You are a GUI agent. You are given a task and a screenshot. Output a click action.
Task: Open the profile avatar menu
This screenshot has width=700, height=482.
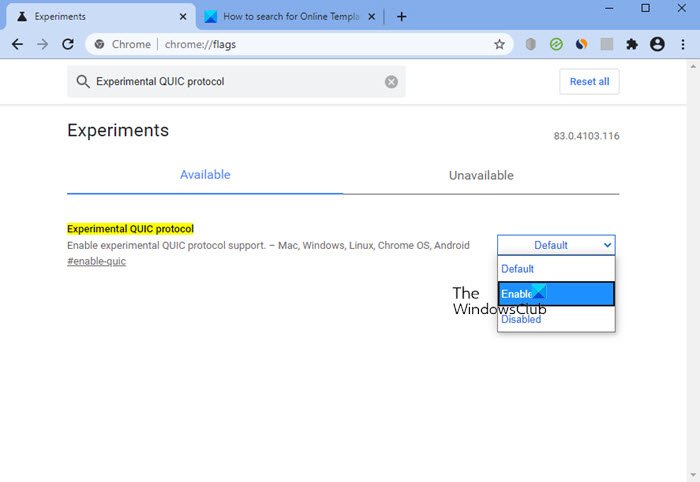pyautogui.click(x=657, y=44)
